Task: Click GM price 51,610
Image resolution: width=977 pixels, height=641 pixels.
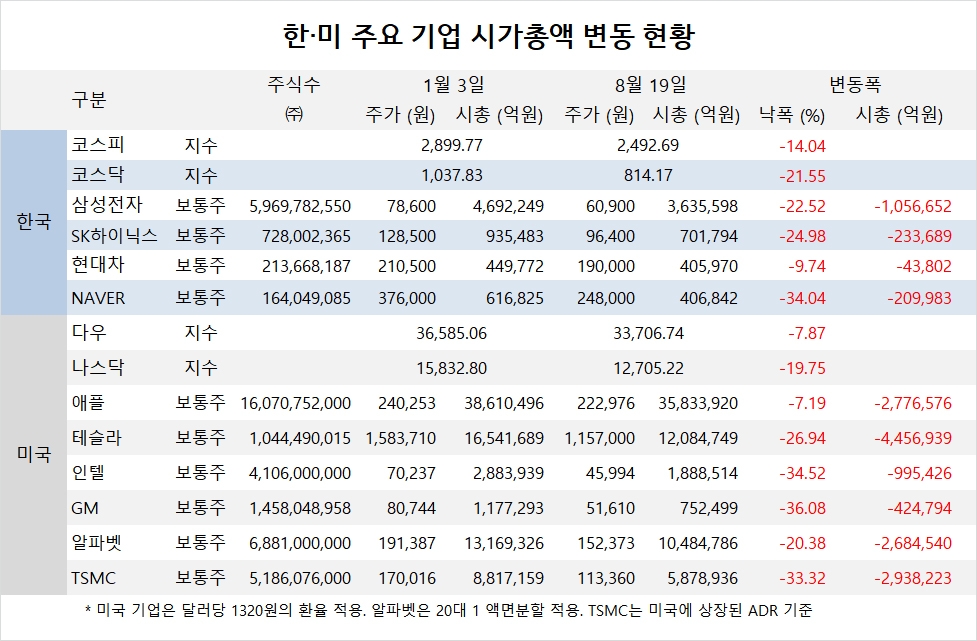Action: point(611,508)
